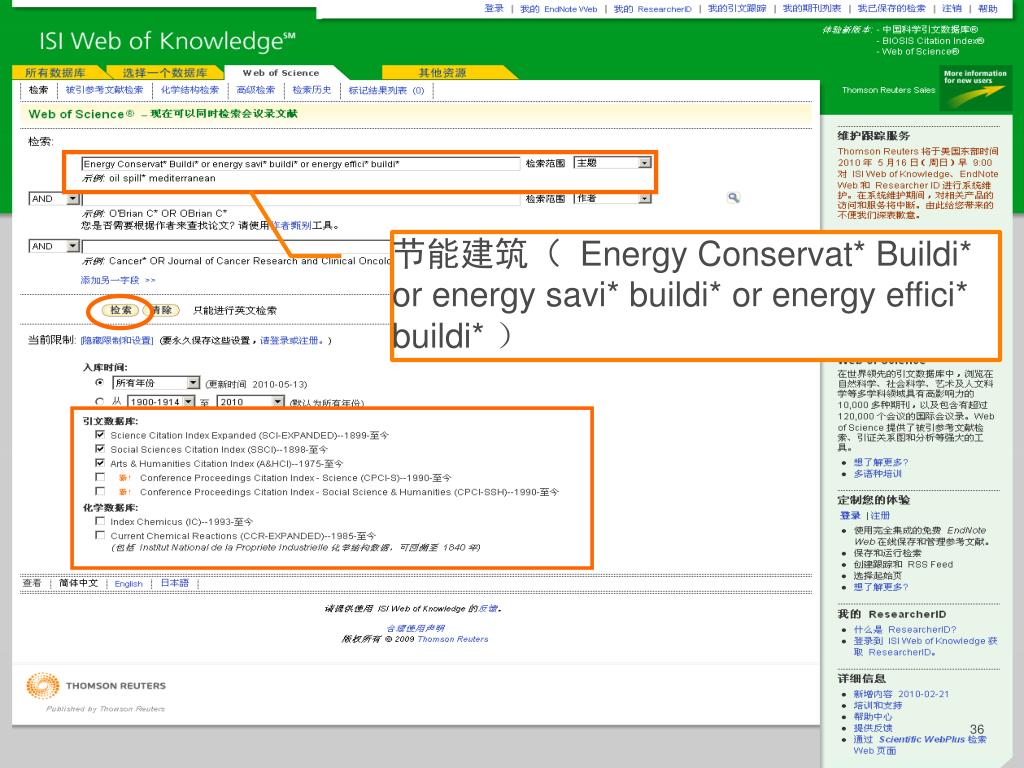1024x768 pixels.
Task: Uncheck Science Citation Index Expanded checkbox
Action: pyautogui.click(x=100, y=434)
